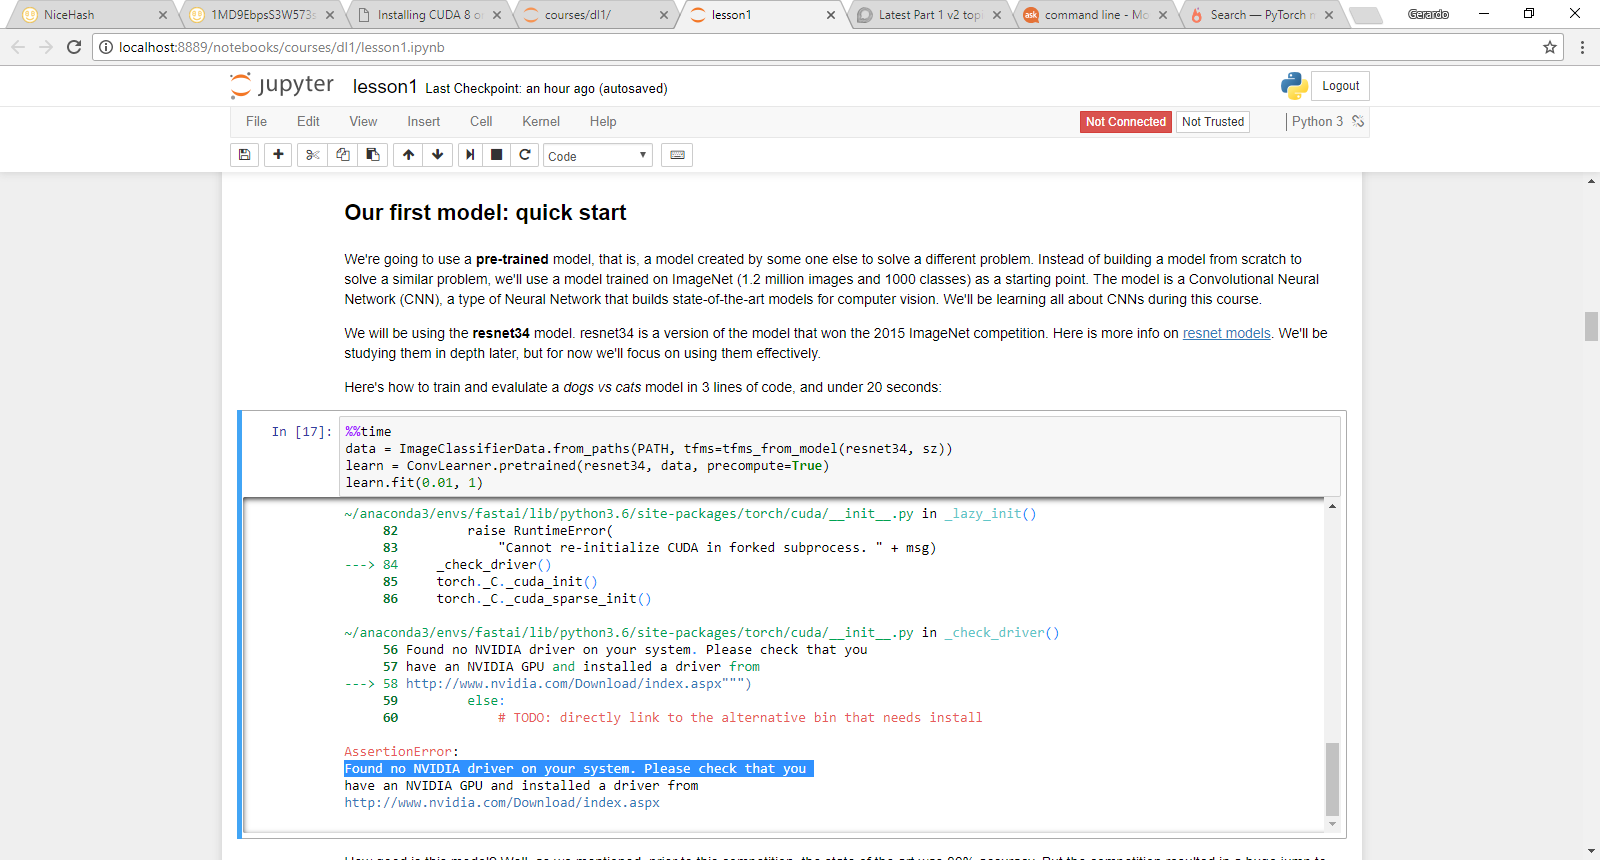This screenshot has height=860, width=1600.
Task: Copy selected cells icon in toolbar
Action: pyautogui.click(x=343, y=155)
